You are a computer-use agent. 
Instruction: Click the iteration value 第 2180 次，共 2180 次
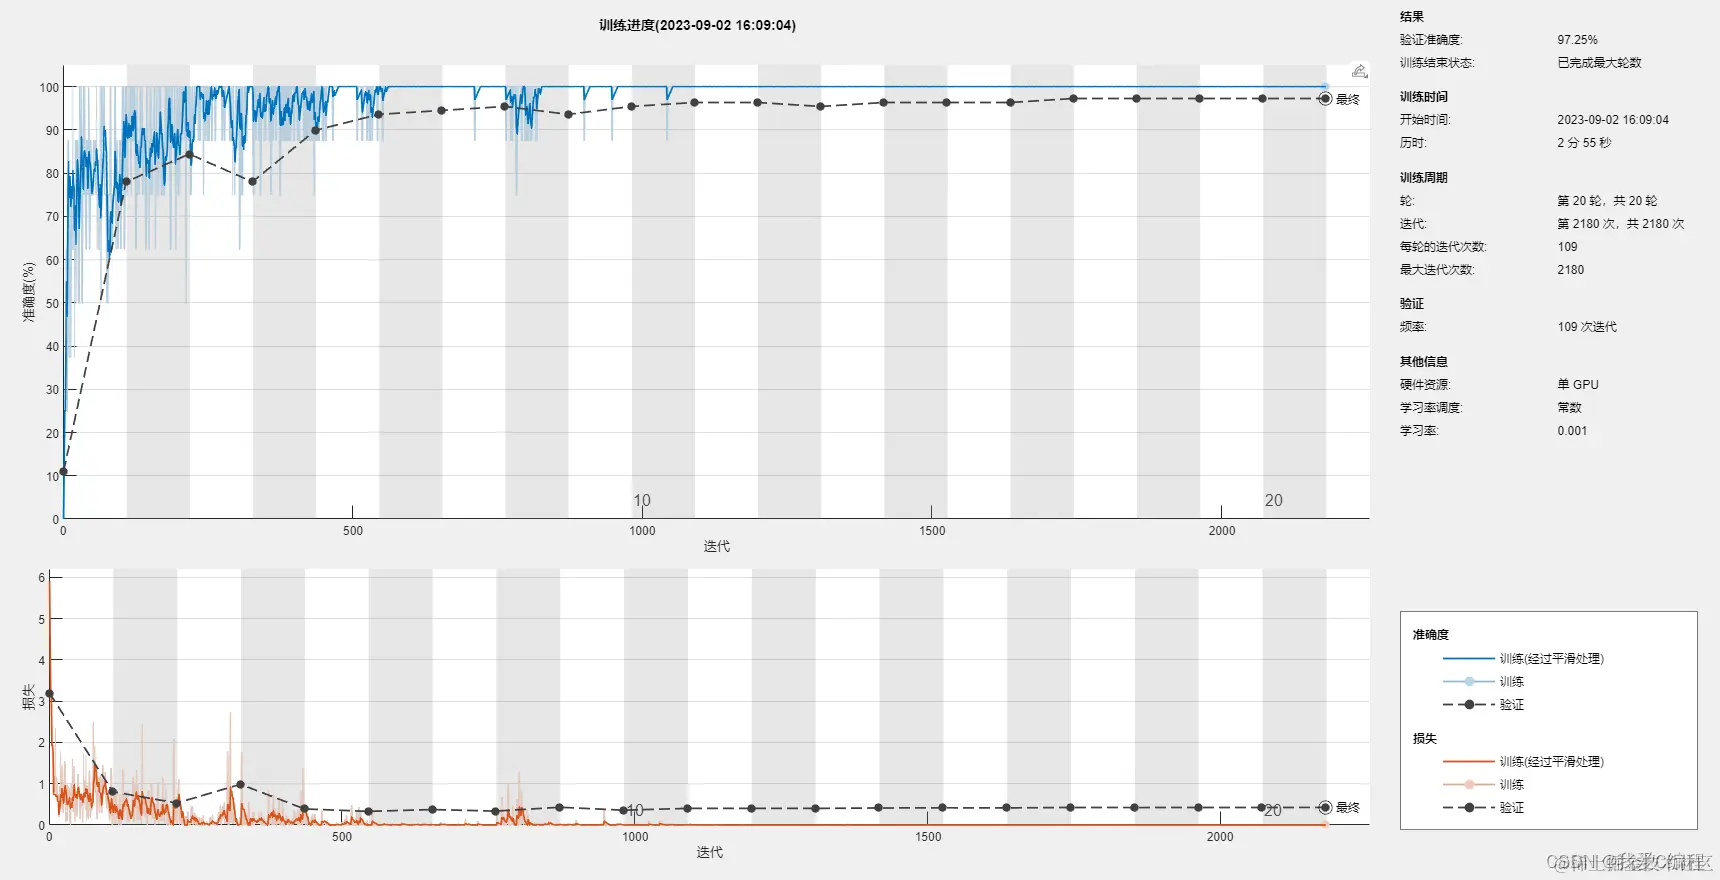point(1620,224)
